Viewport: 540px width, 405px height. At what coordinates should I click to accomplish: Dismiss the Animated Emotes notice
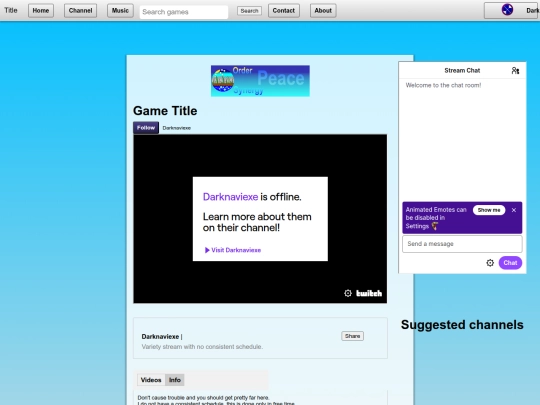point(514,210)
